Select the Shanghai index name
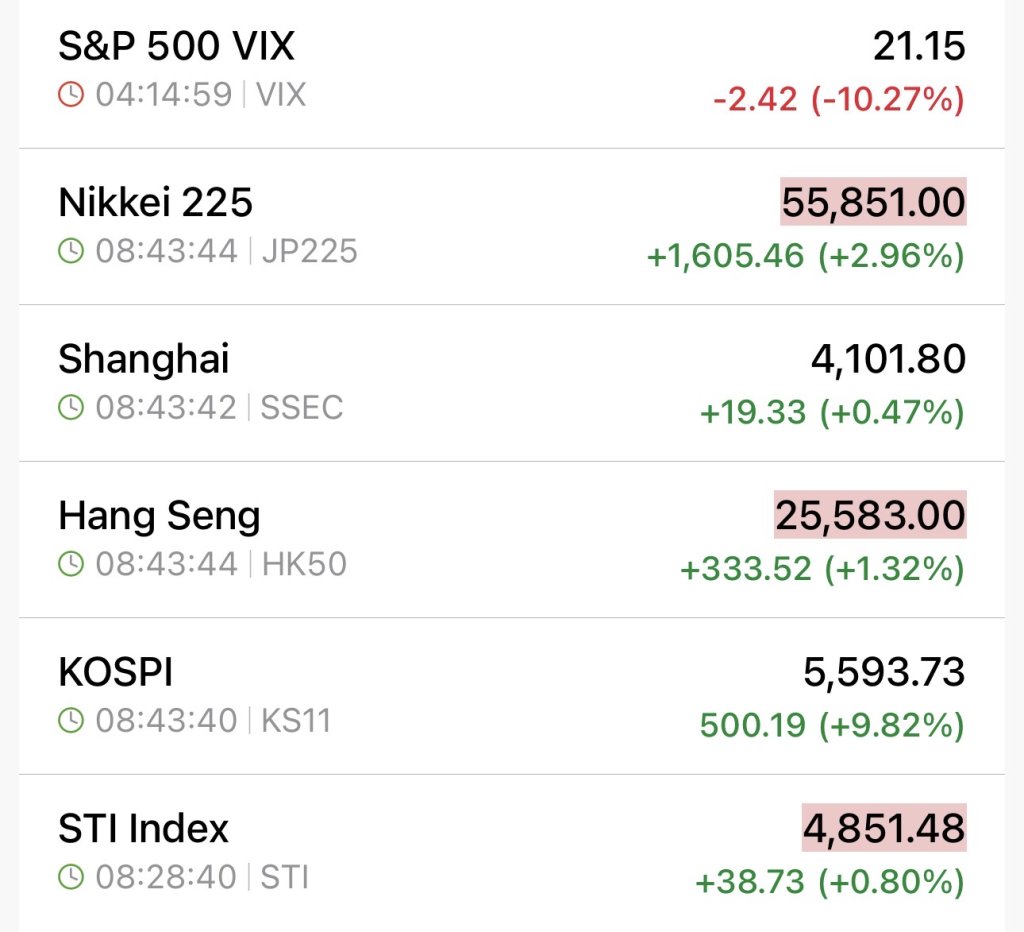 [144, 359]
